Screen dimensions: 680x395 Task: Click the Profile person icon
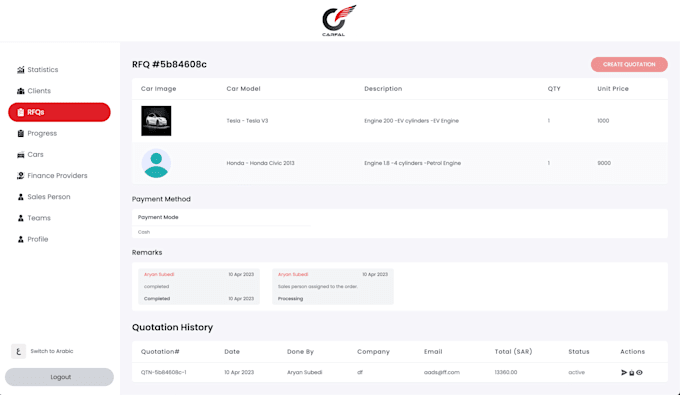click(x=20, y=239)
